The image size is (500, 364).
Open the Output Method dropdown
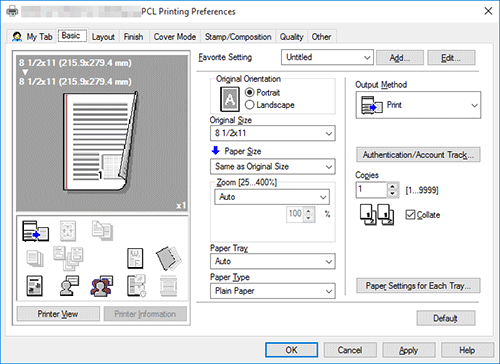[418, 105]
